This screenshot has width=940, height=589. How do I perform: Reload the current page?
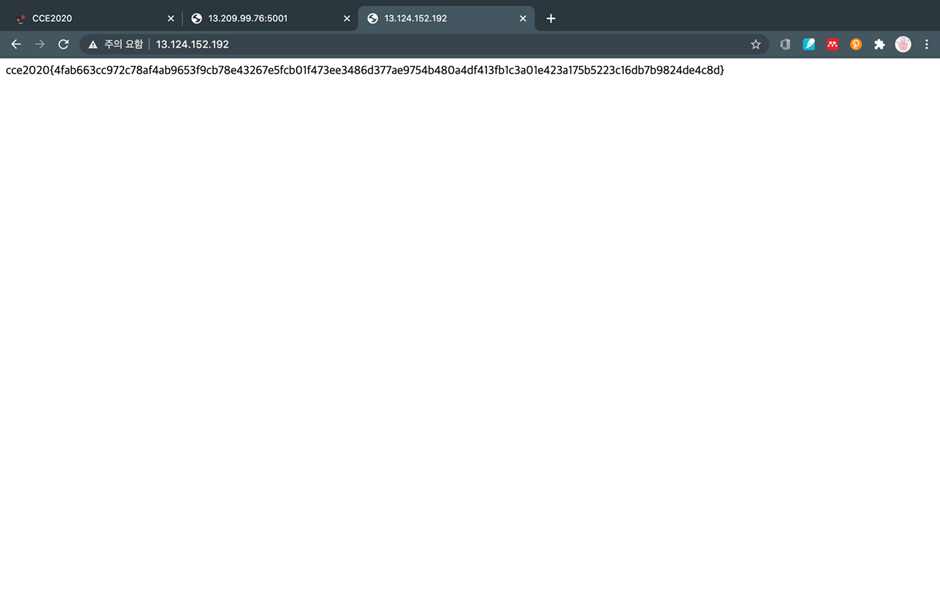[63, 44]
